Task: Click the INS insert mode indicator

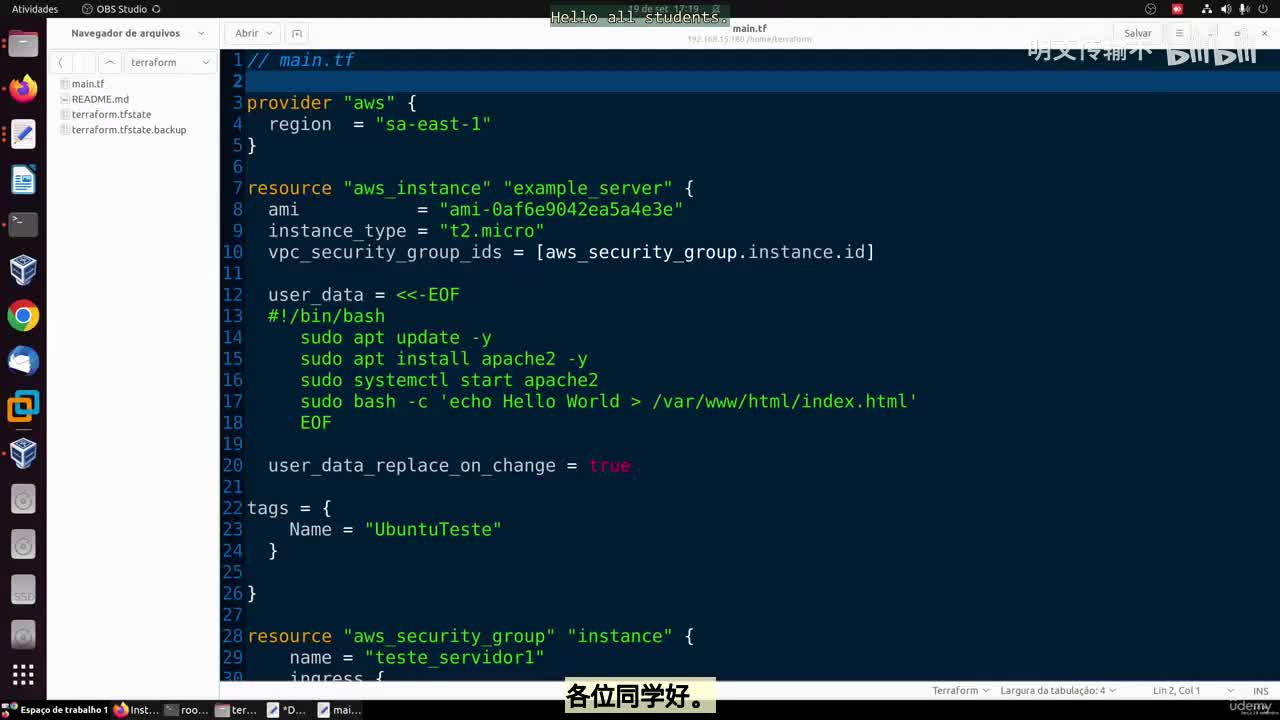Action: click(x=1260, y=691)
